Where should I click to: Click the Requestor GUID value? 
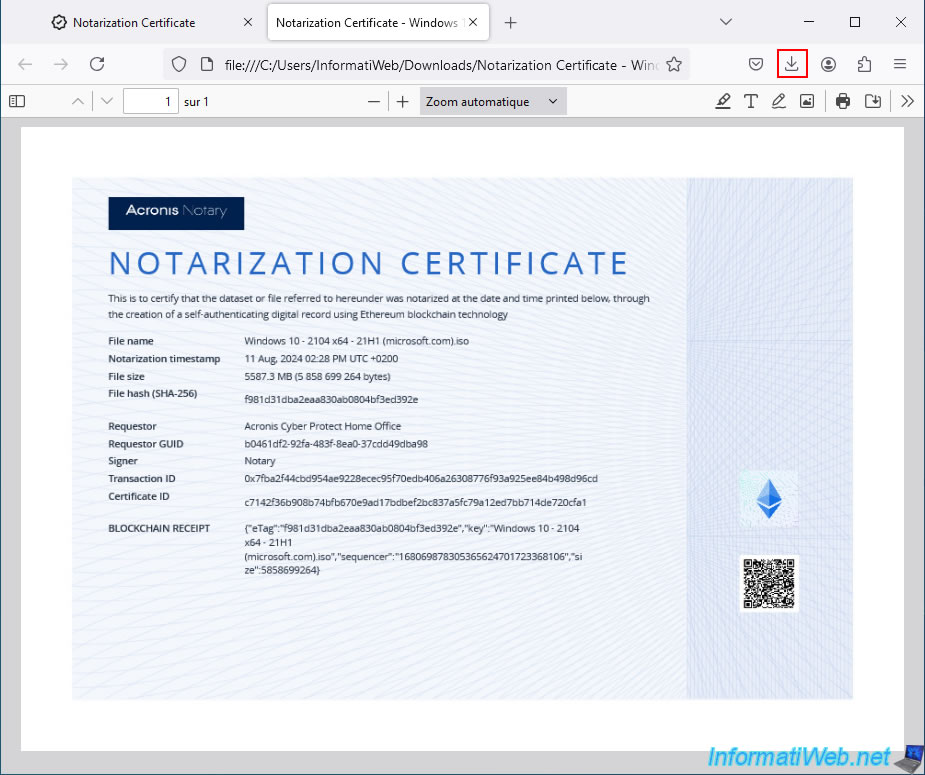(x=336, y=444)
